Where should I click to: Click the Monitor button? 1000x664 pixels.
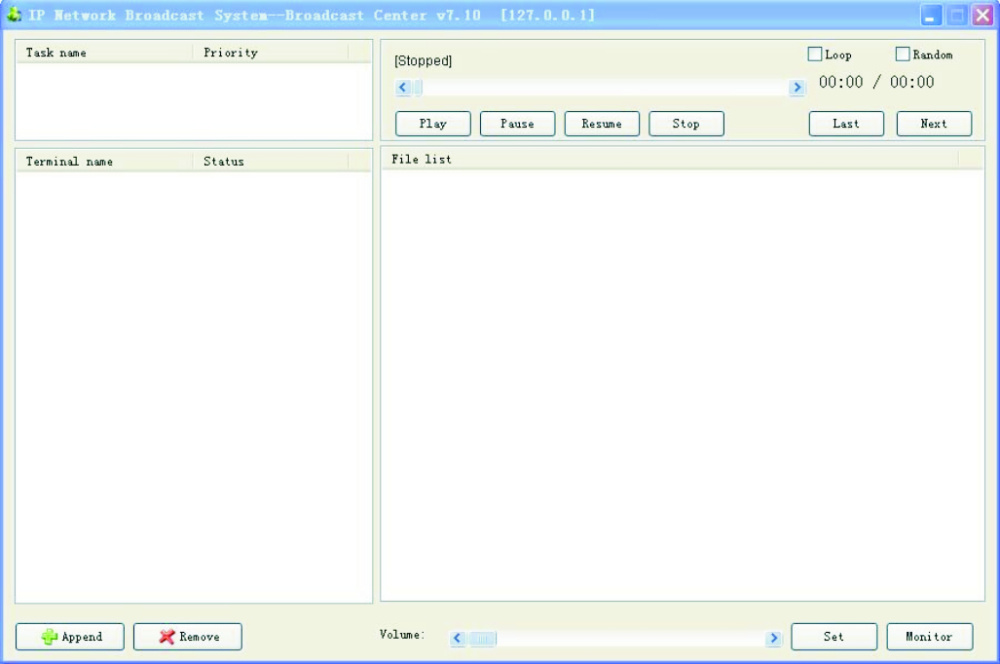pos(929,637)
